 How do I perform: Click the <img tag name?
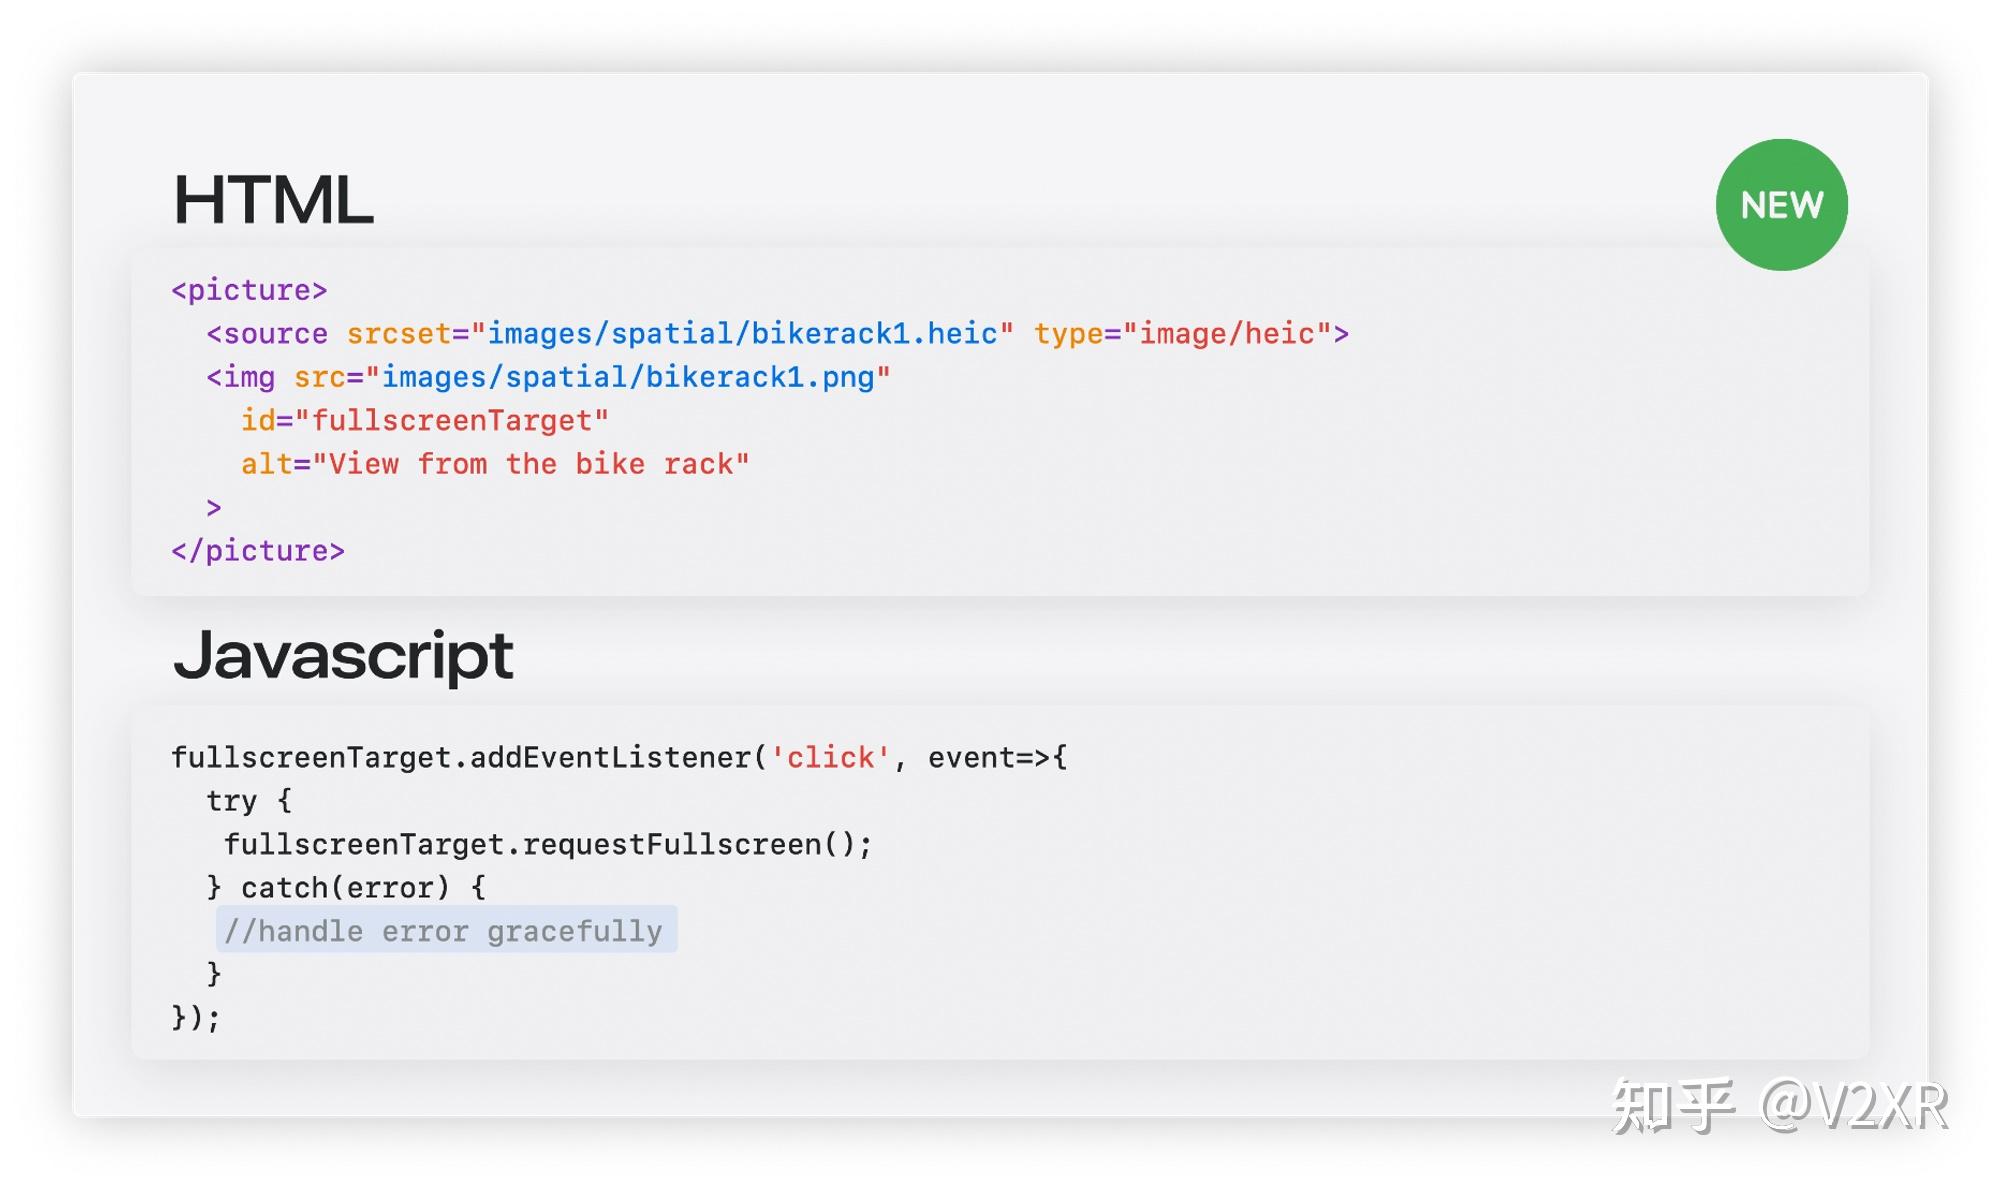click(x=241, y=377)
